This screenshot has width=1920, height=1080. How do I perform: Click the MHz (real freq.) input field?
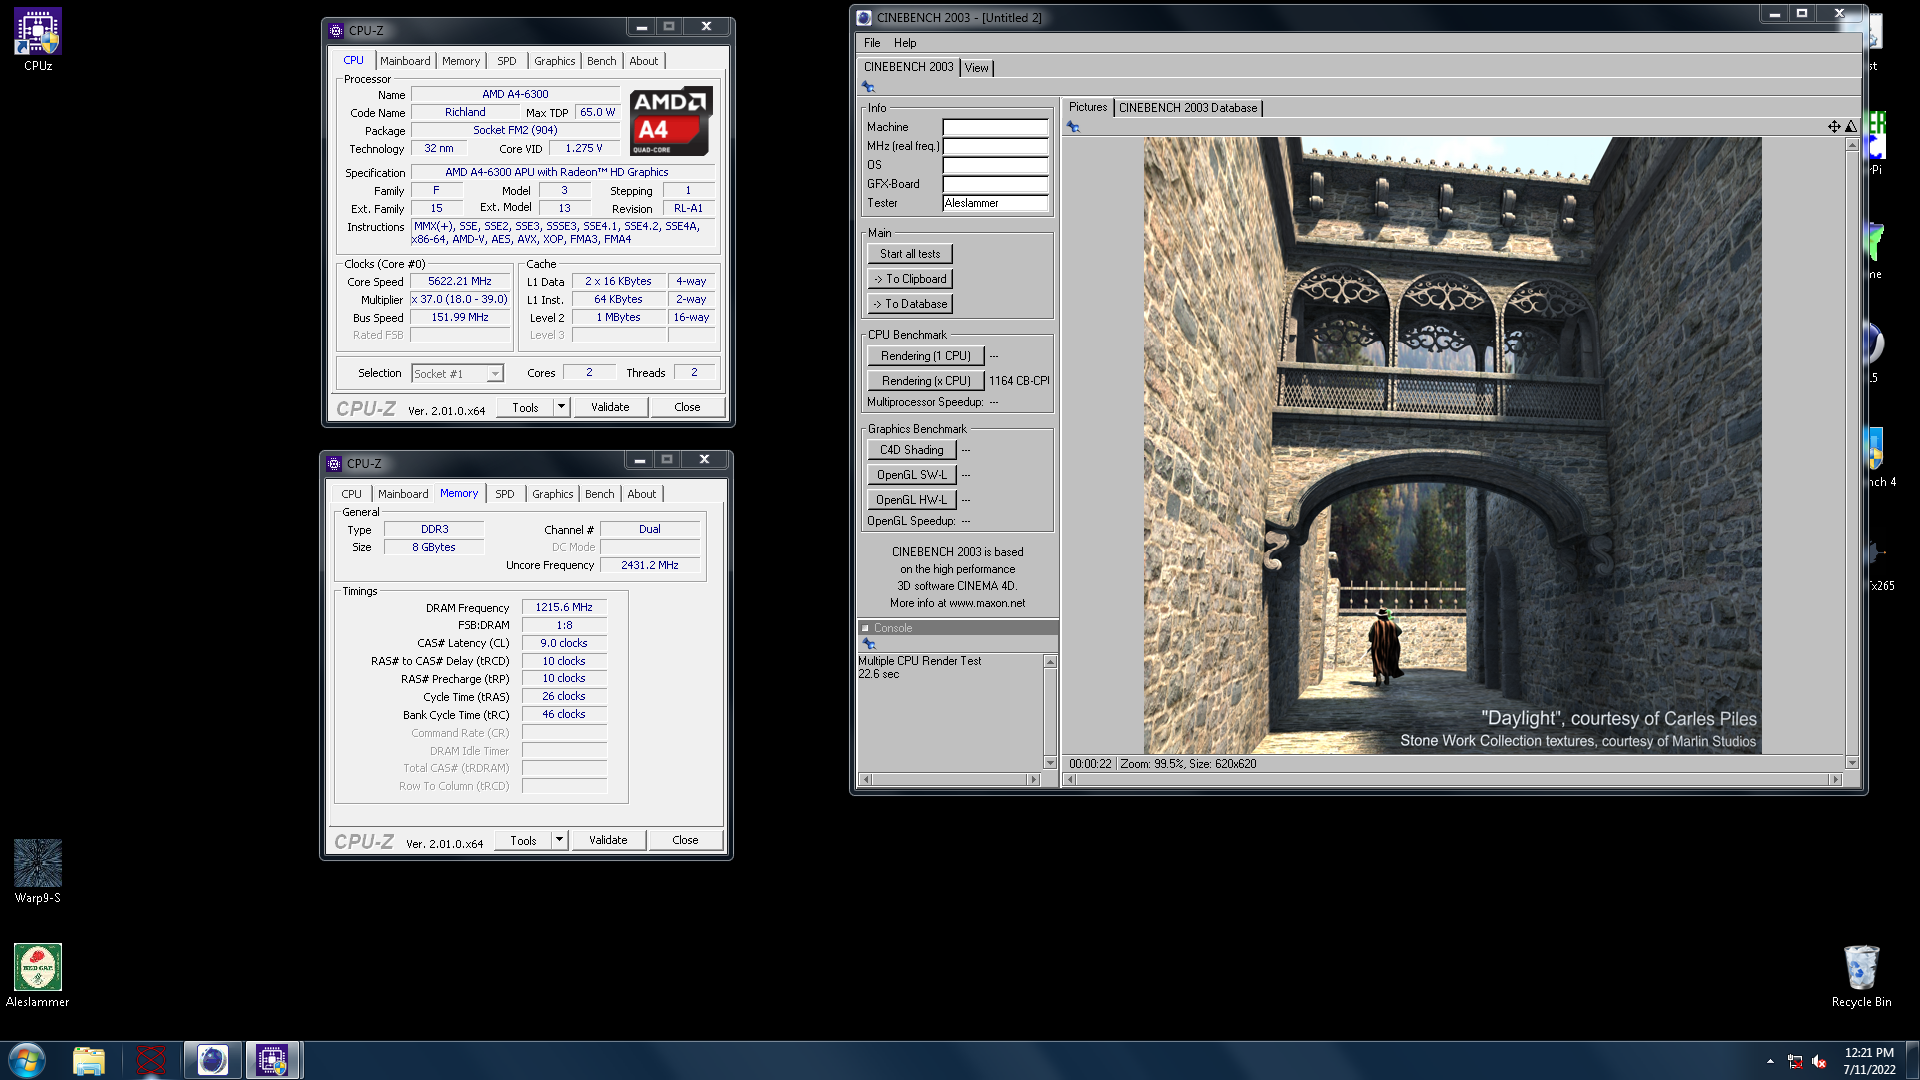tap(995, 146)
